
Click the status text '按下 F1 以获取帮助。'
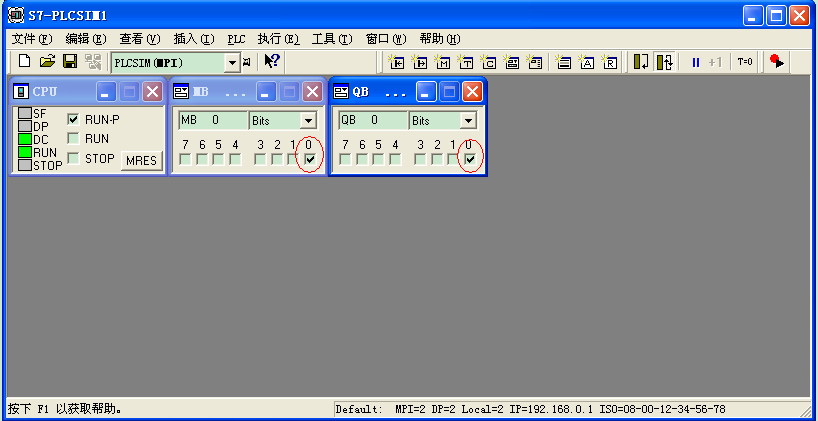pyautogui.click(x=65, y=409)
